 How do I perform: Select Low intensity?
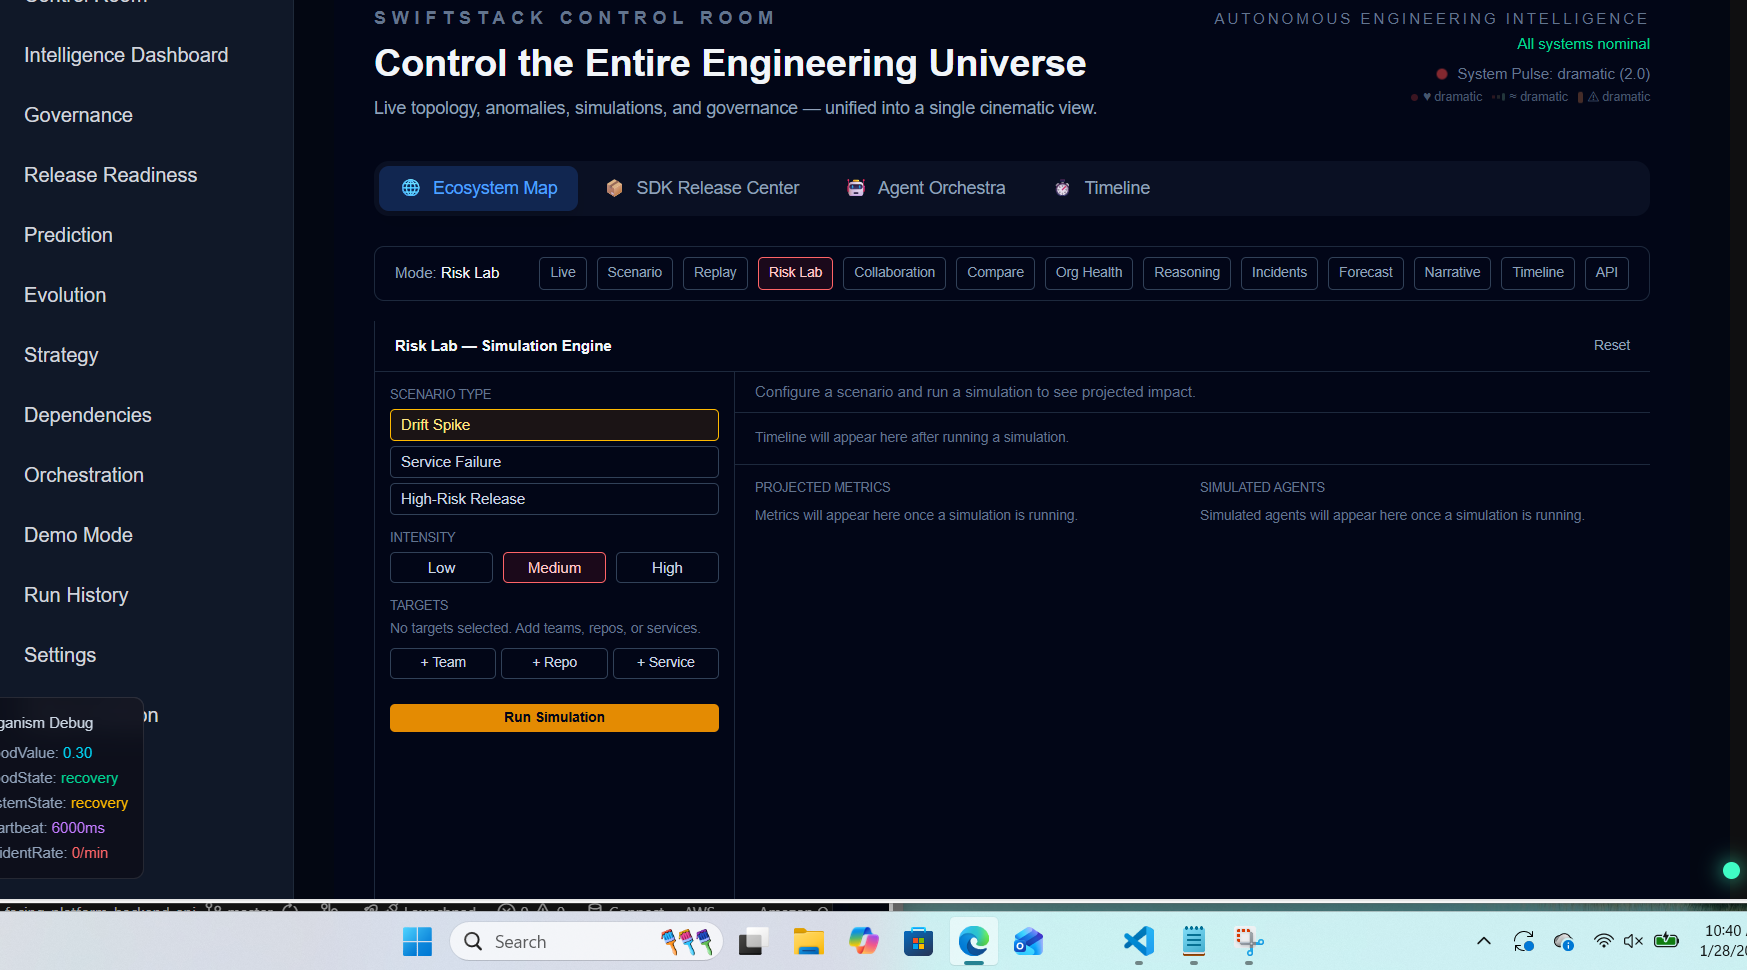point(441,567)
